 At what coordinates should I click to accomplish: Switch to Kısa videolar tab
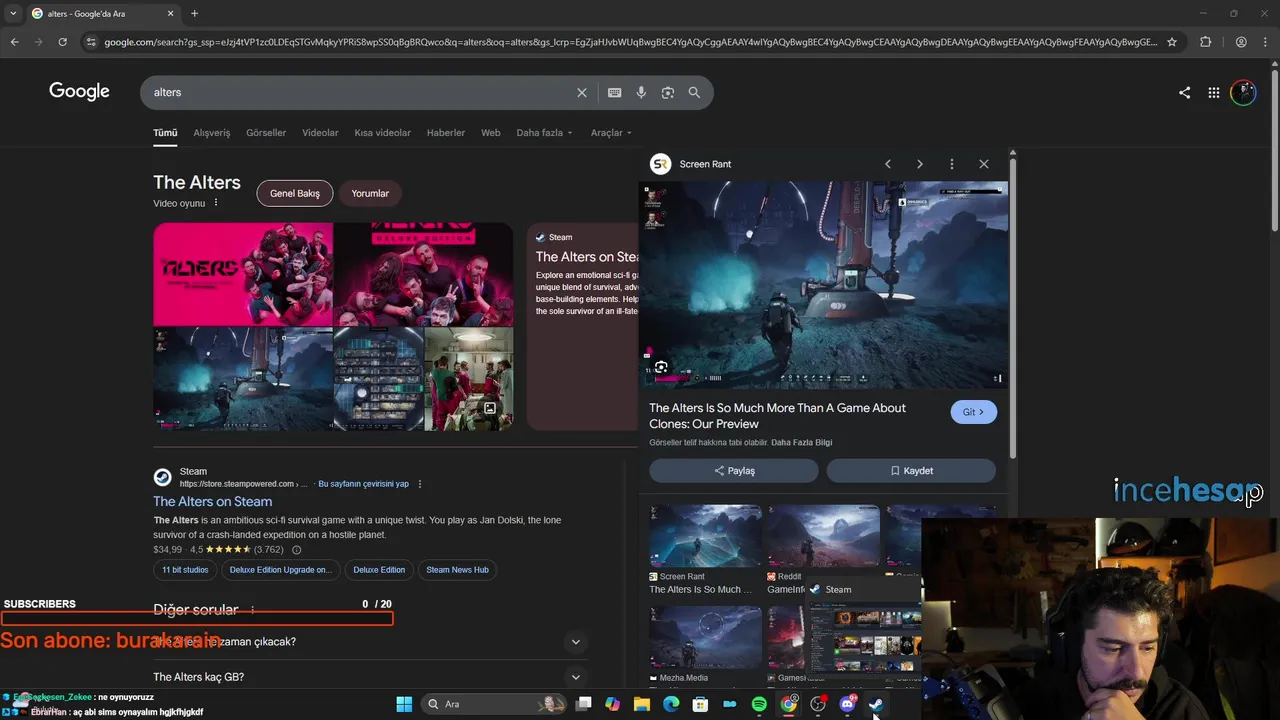pyautogui.click(x=382, y=133)
